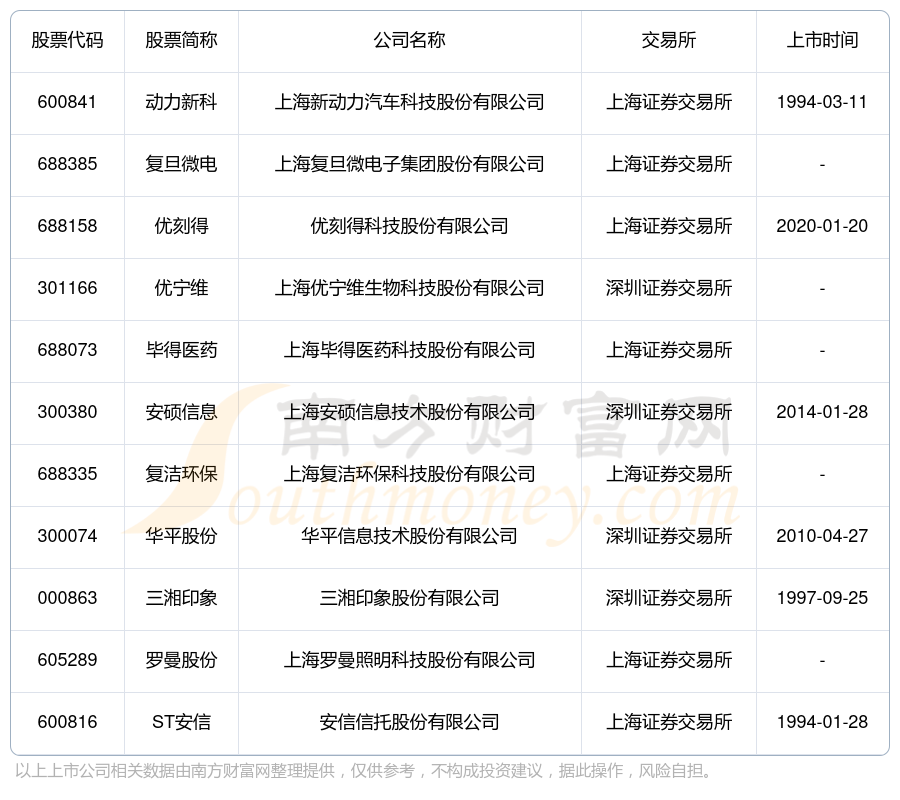Click the 上市时间 column header
This screenshot has height=800, width=900.
pyautogui.click(x=823, y=40)
